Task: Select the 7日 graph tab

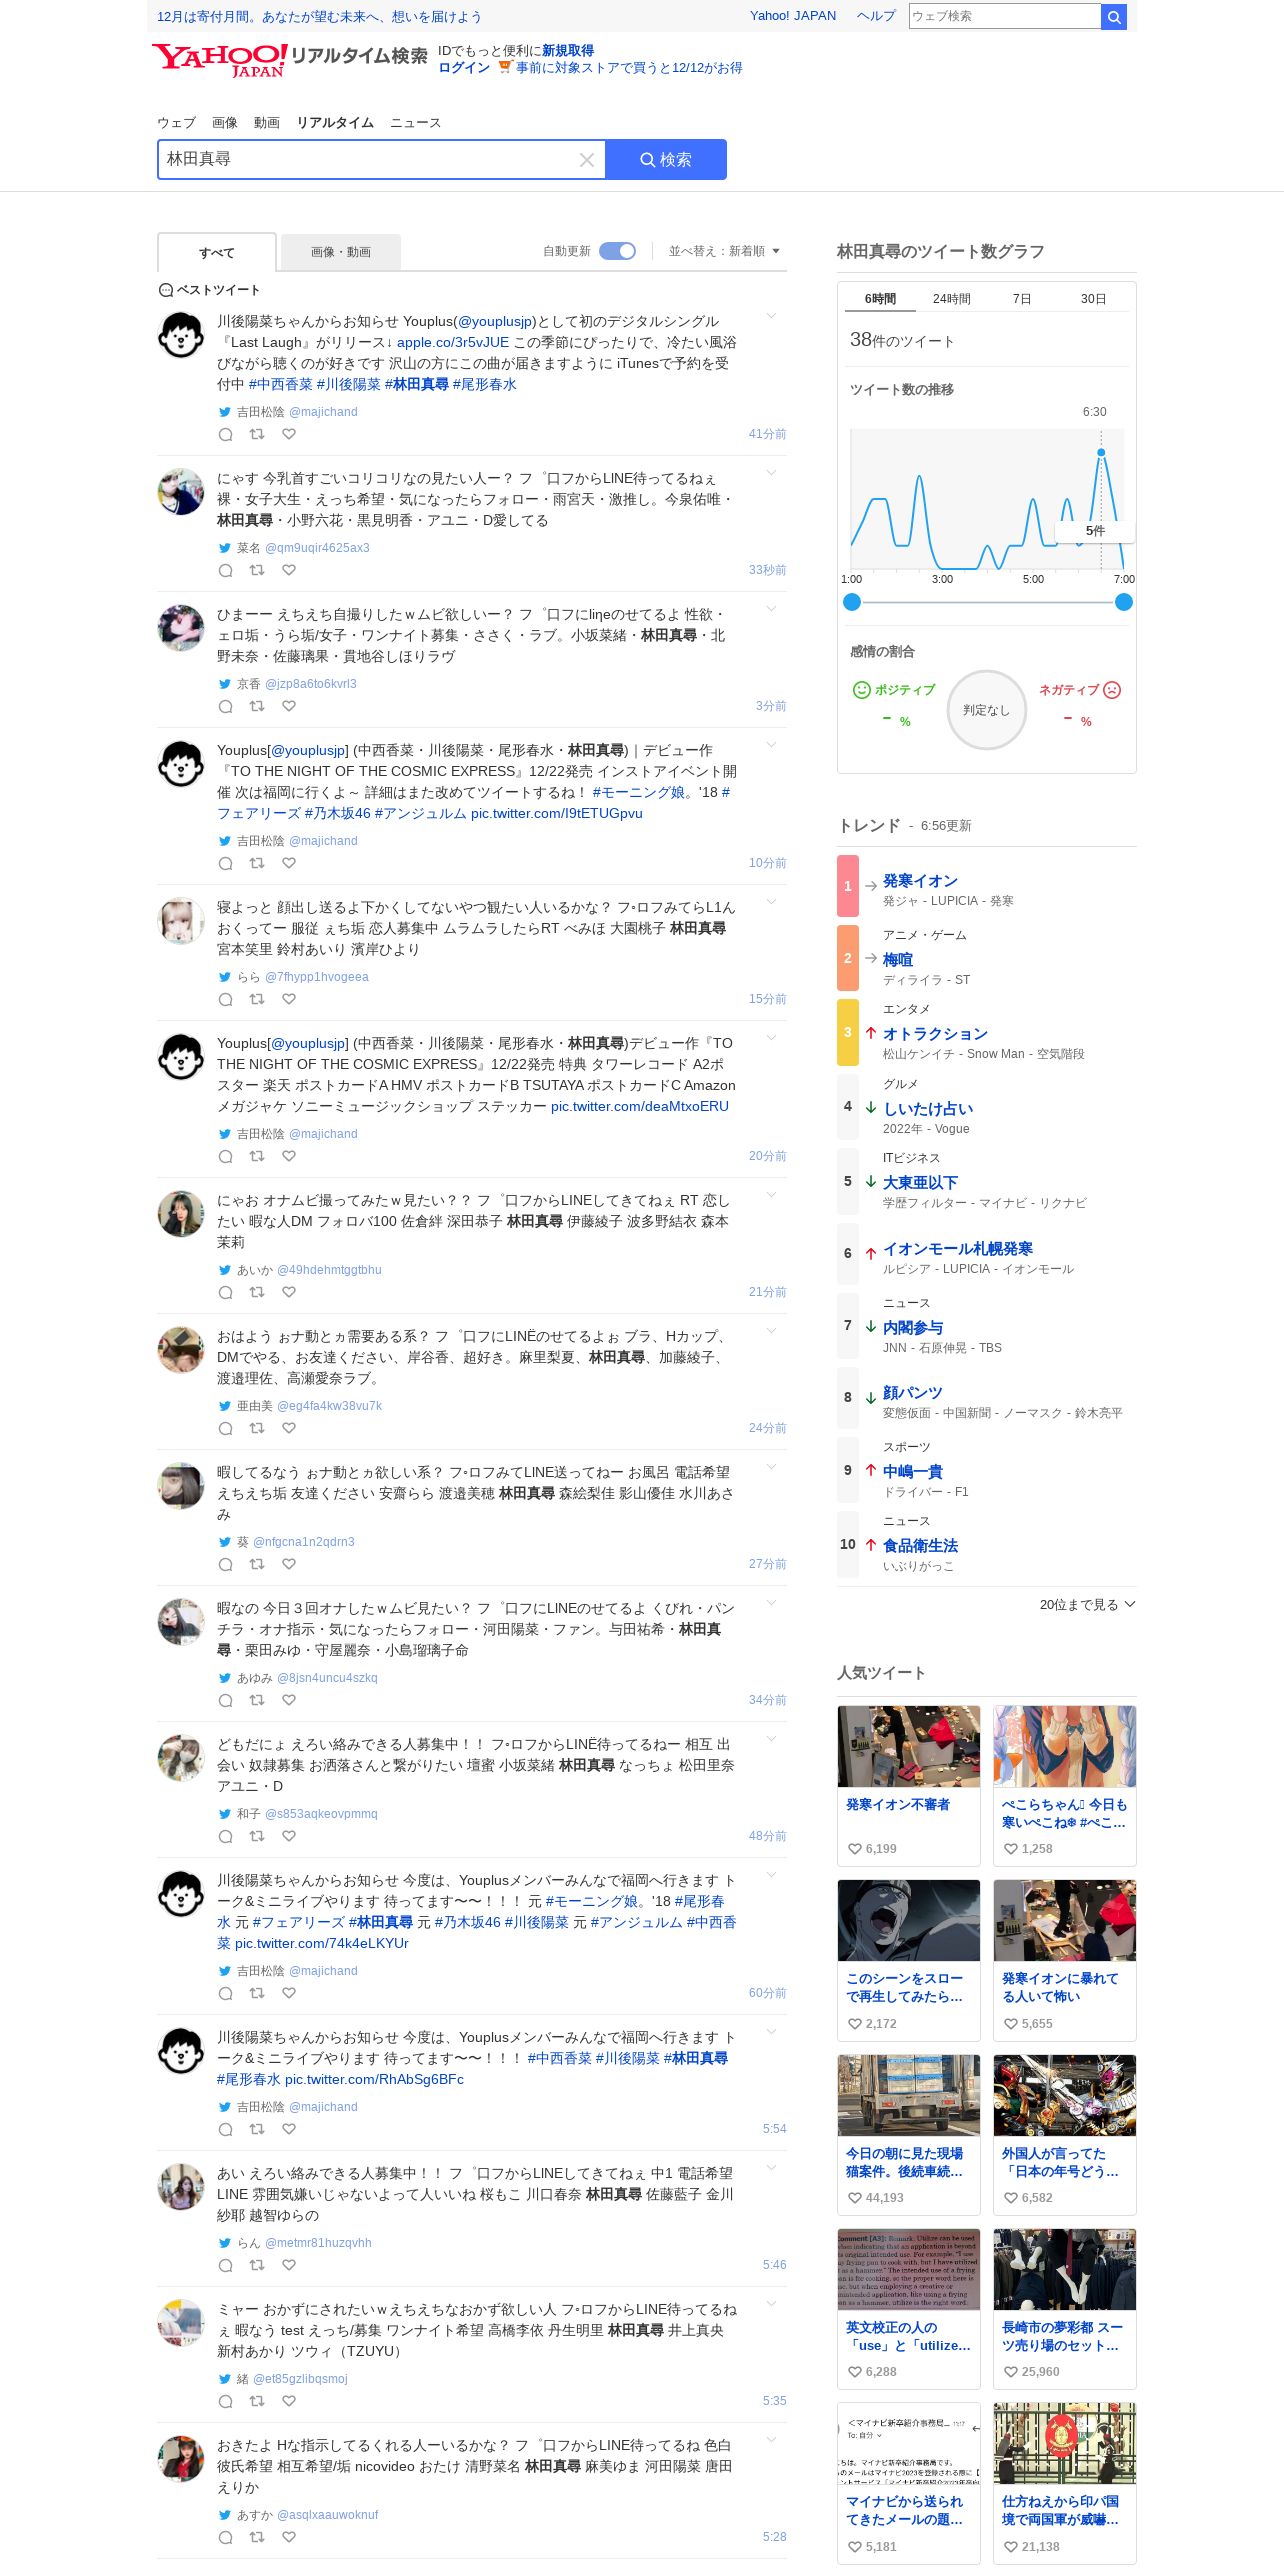Action: pos(1022,299)
